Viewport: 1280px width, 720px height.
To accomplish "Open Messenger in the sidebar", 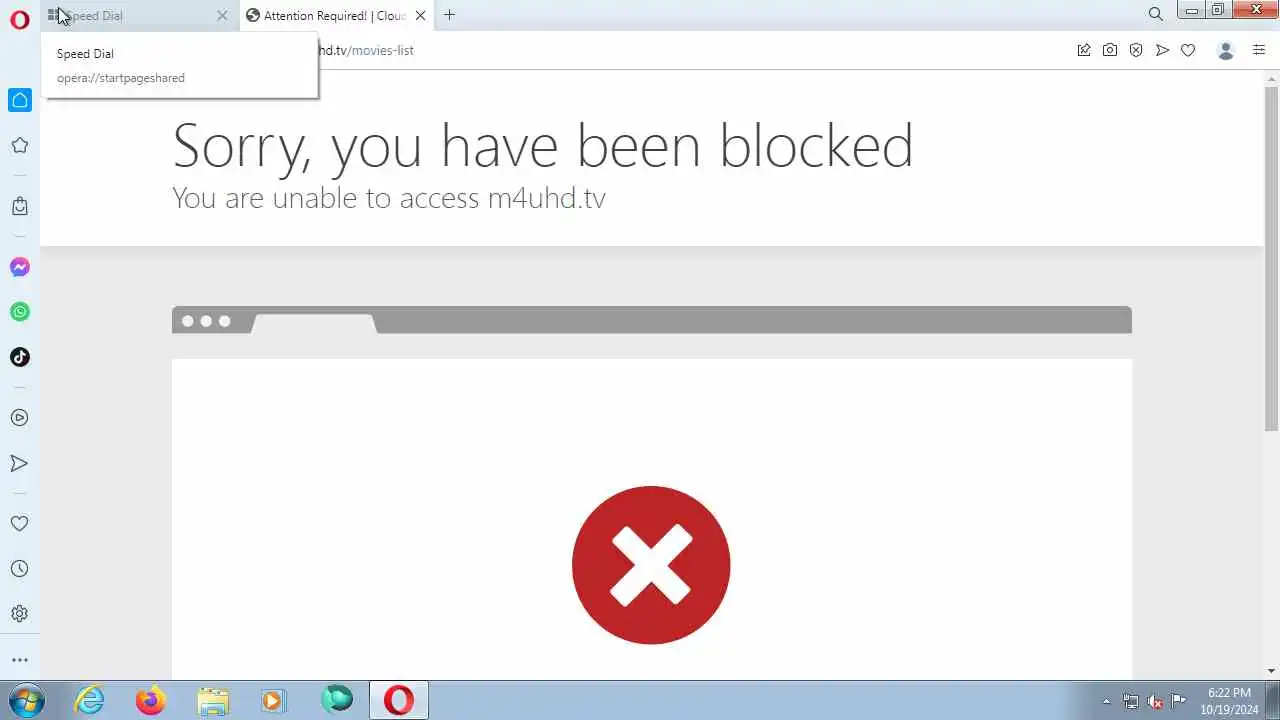I will [20, 267].
